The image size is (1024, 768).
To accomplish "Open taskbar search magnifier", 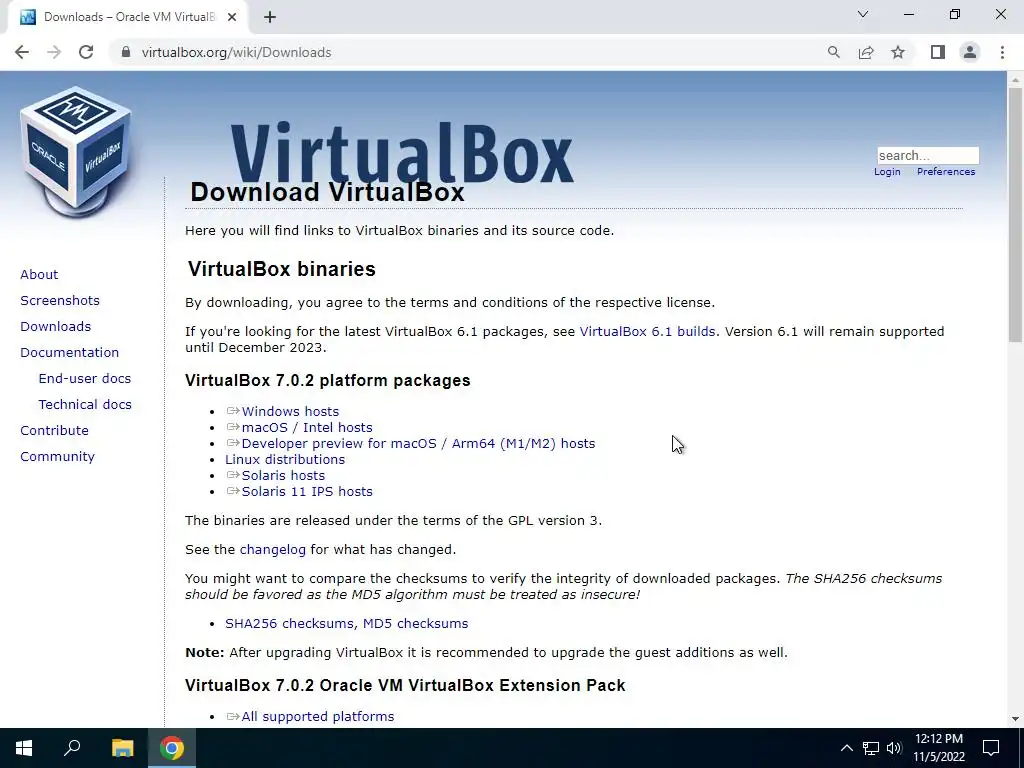I will pyautogui.click(x=72, y=748).
